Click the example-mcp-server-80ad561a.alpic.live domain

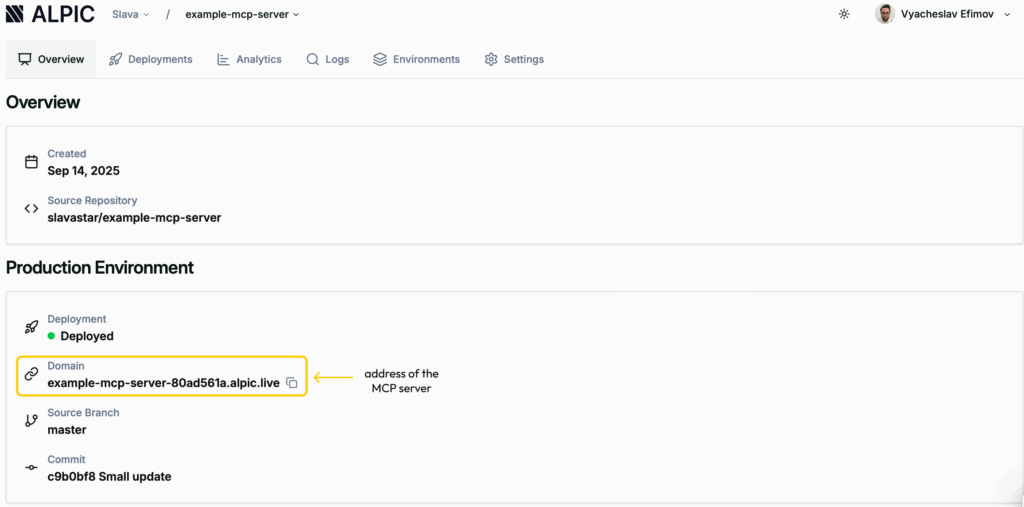coord(163,383)
